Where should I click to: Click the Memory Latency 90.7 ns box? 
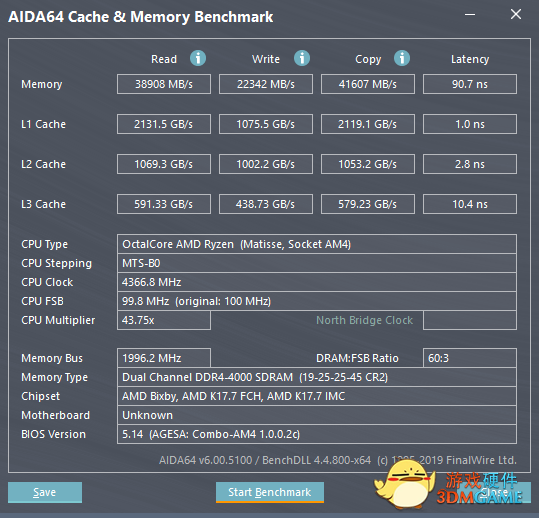pyautogui.click(x=470, y=84)
